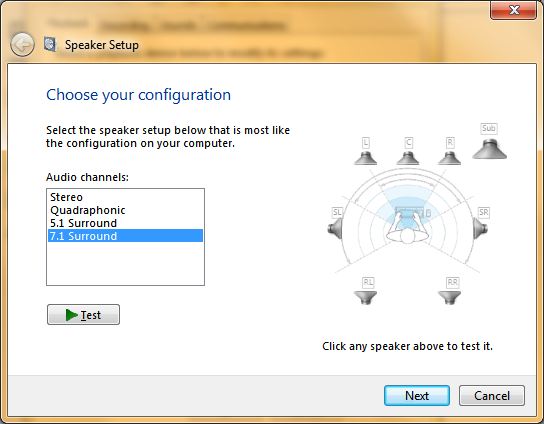
Task: Choose 7.1 Surround configuration
Action: click(x=125, y=236)
